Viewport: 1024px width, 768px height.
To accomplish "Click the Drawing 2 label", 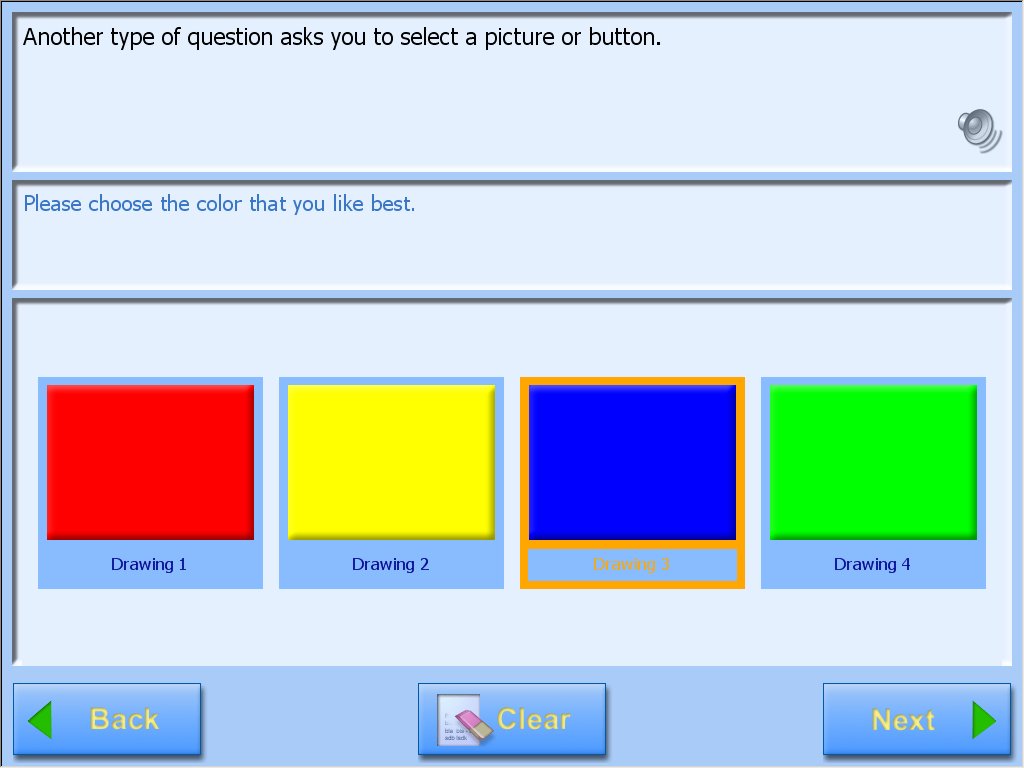I will (390, 564).
